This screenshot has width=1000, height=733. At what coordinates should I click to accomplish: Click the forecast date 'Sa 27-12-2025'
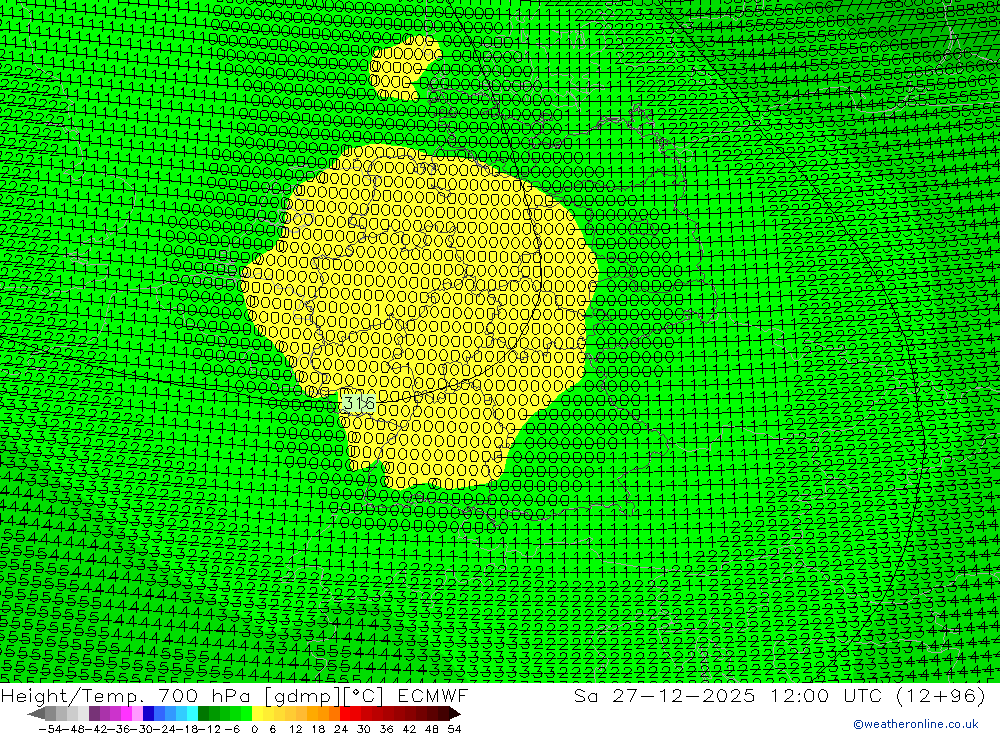point(664,696)
